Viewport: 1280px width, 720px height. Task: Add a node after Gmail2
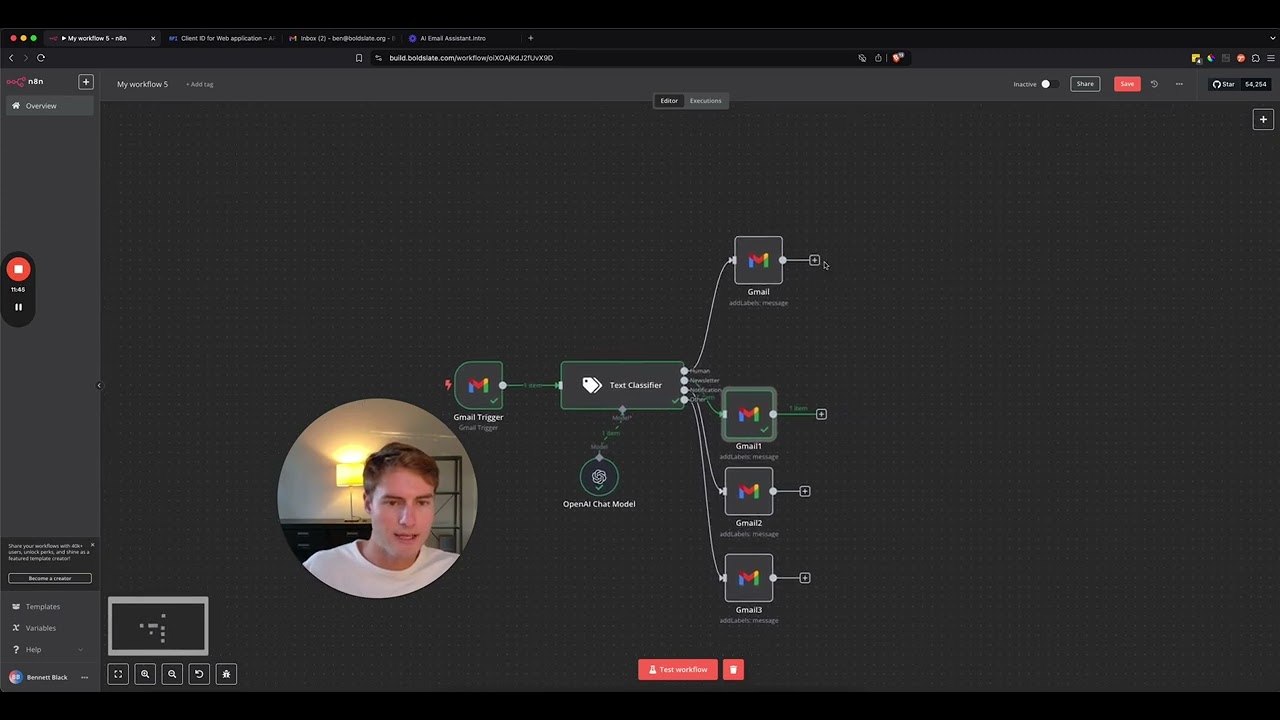click(x=805, y=491)
